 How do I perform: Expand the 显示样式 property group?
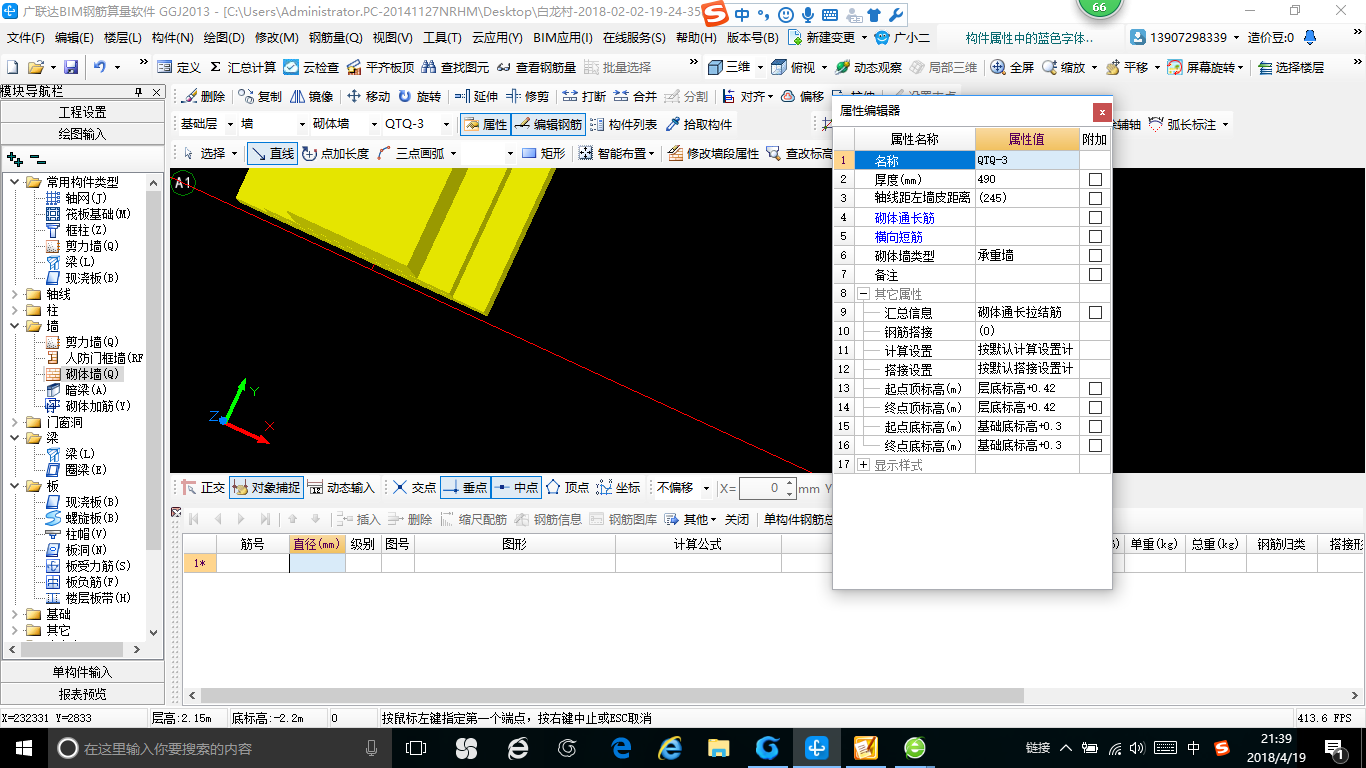pyautogui.click(x=863, y=465)
